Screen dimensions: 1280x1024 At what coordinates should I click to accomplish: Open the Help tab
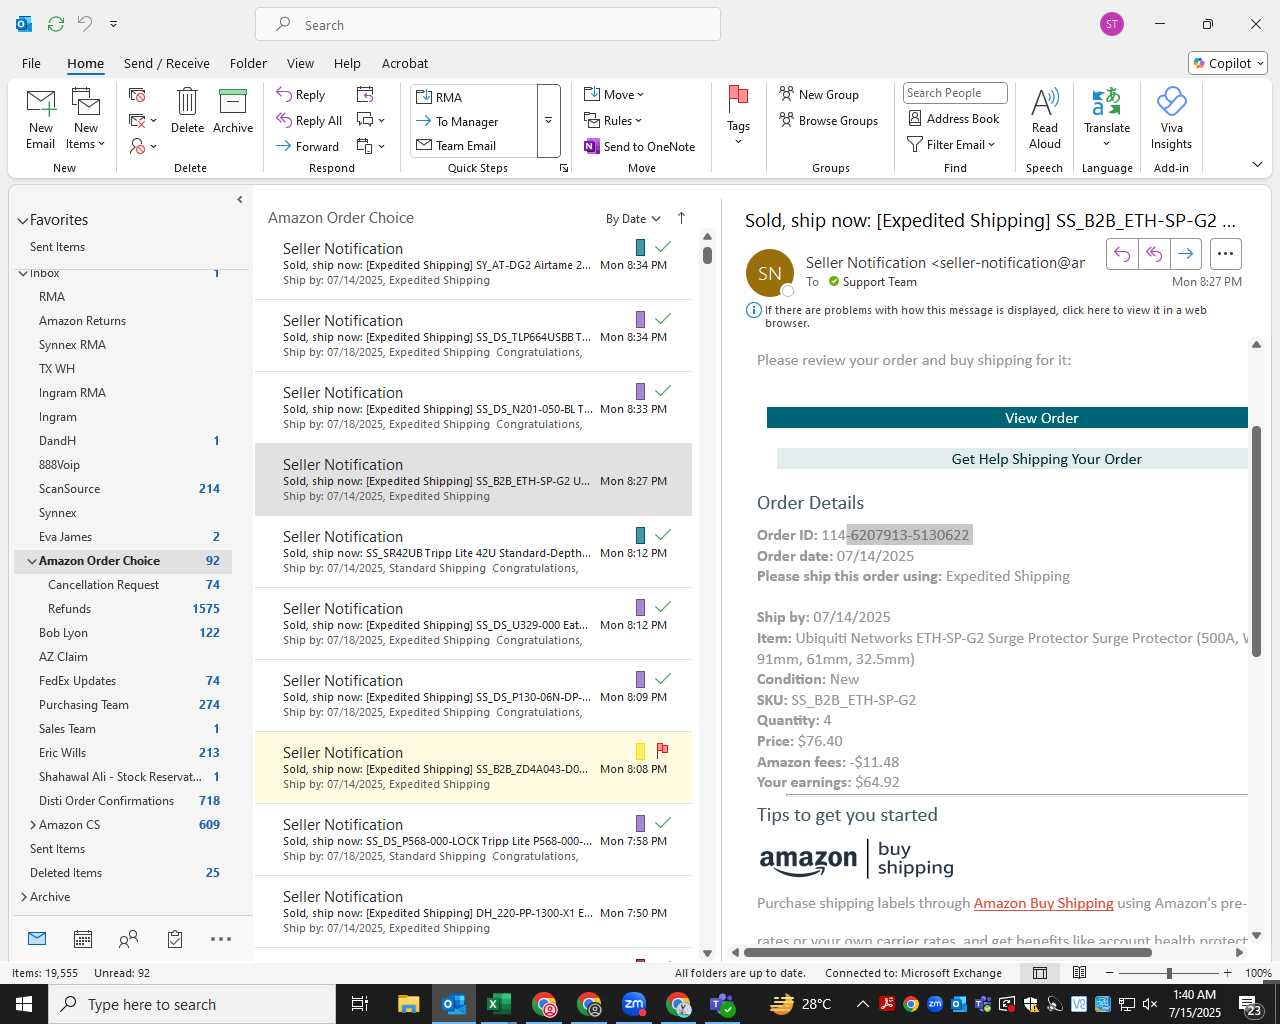pos(347,63)
